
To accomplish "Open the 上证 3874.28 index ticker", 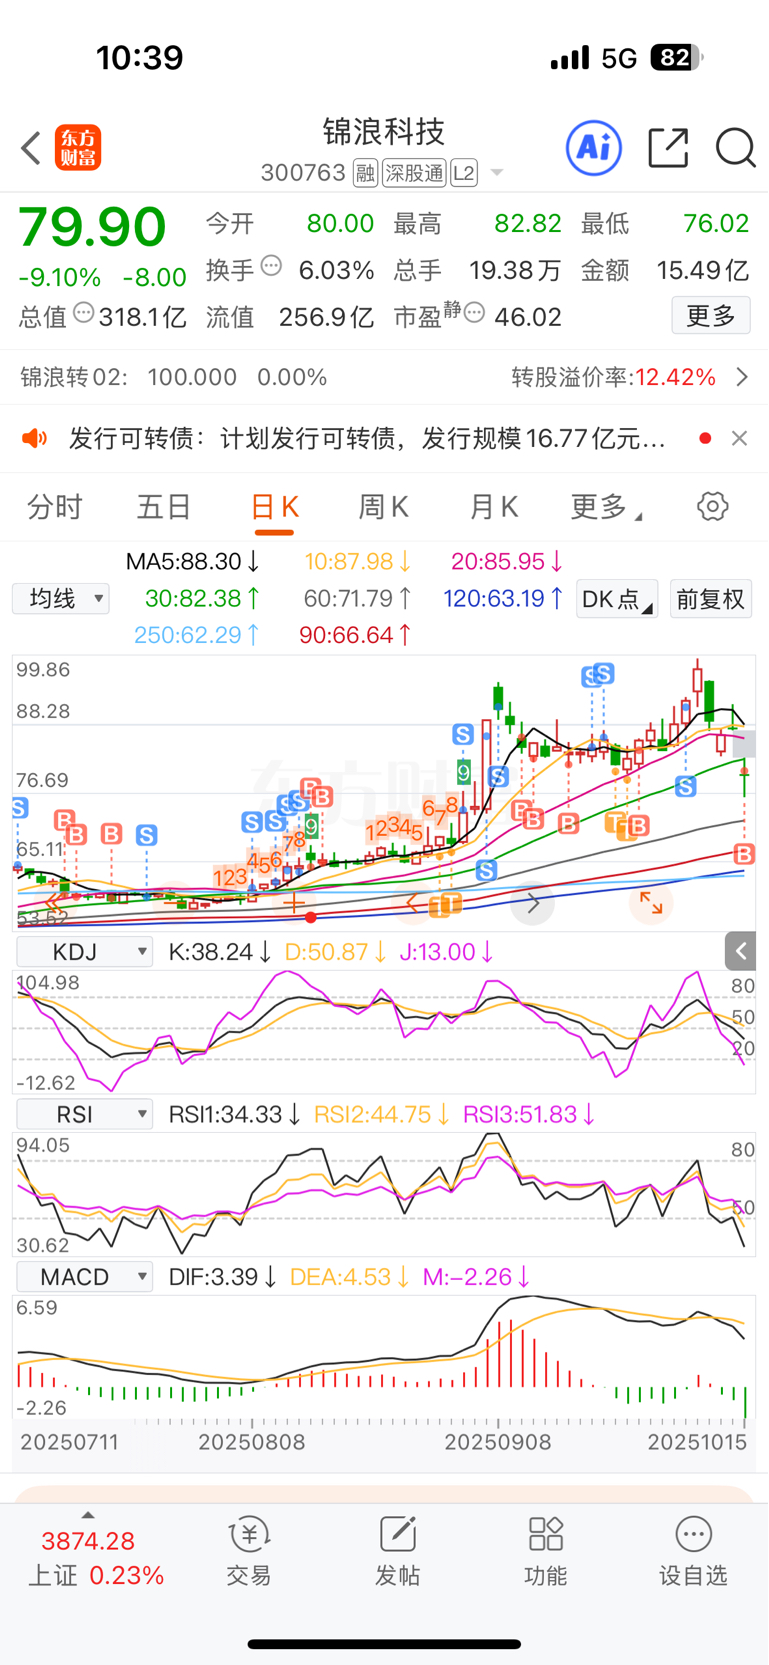I will 97,1557.
